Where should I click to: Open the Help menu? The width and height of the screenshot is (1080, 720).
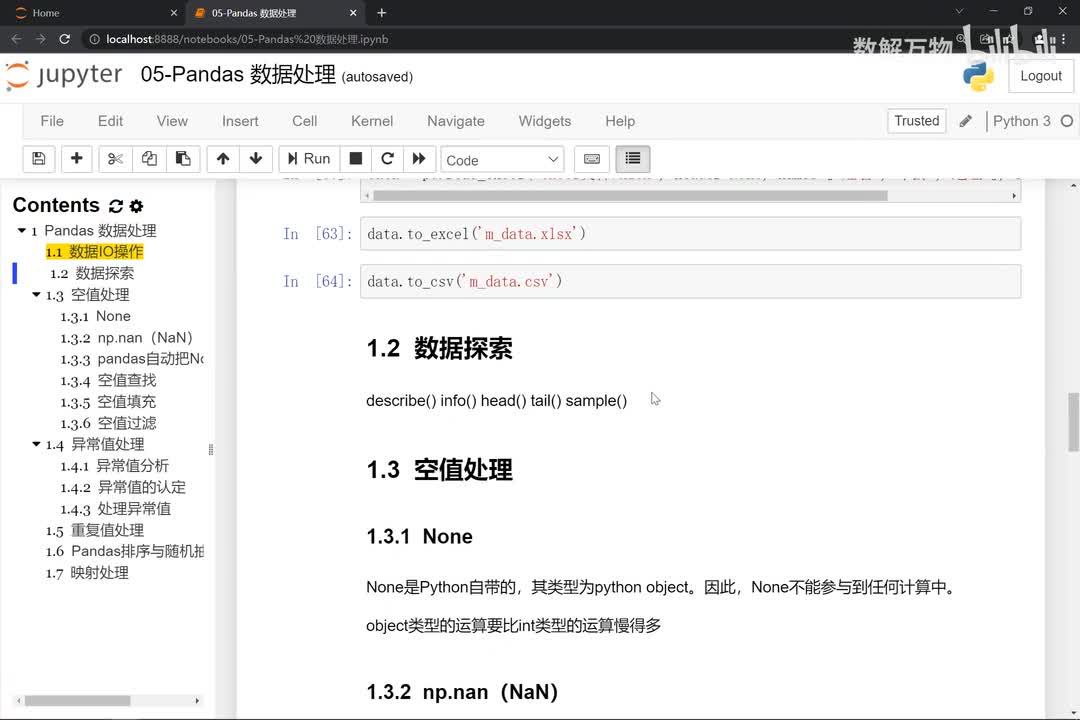(620, 121)
